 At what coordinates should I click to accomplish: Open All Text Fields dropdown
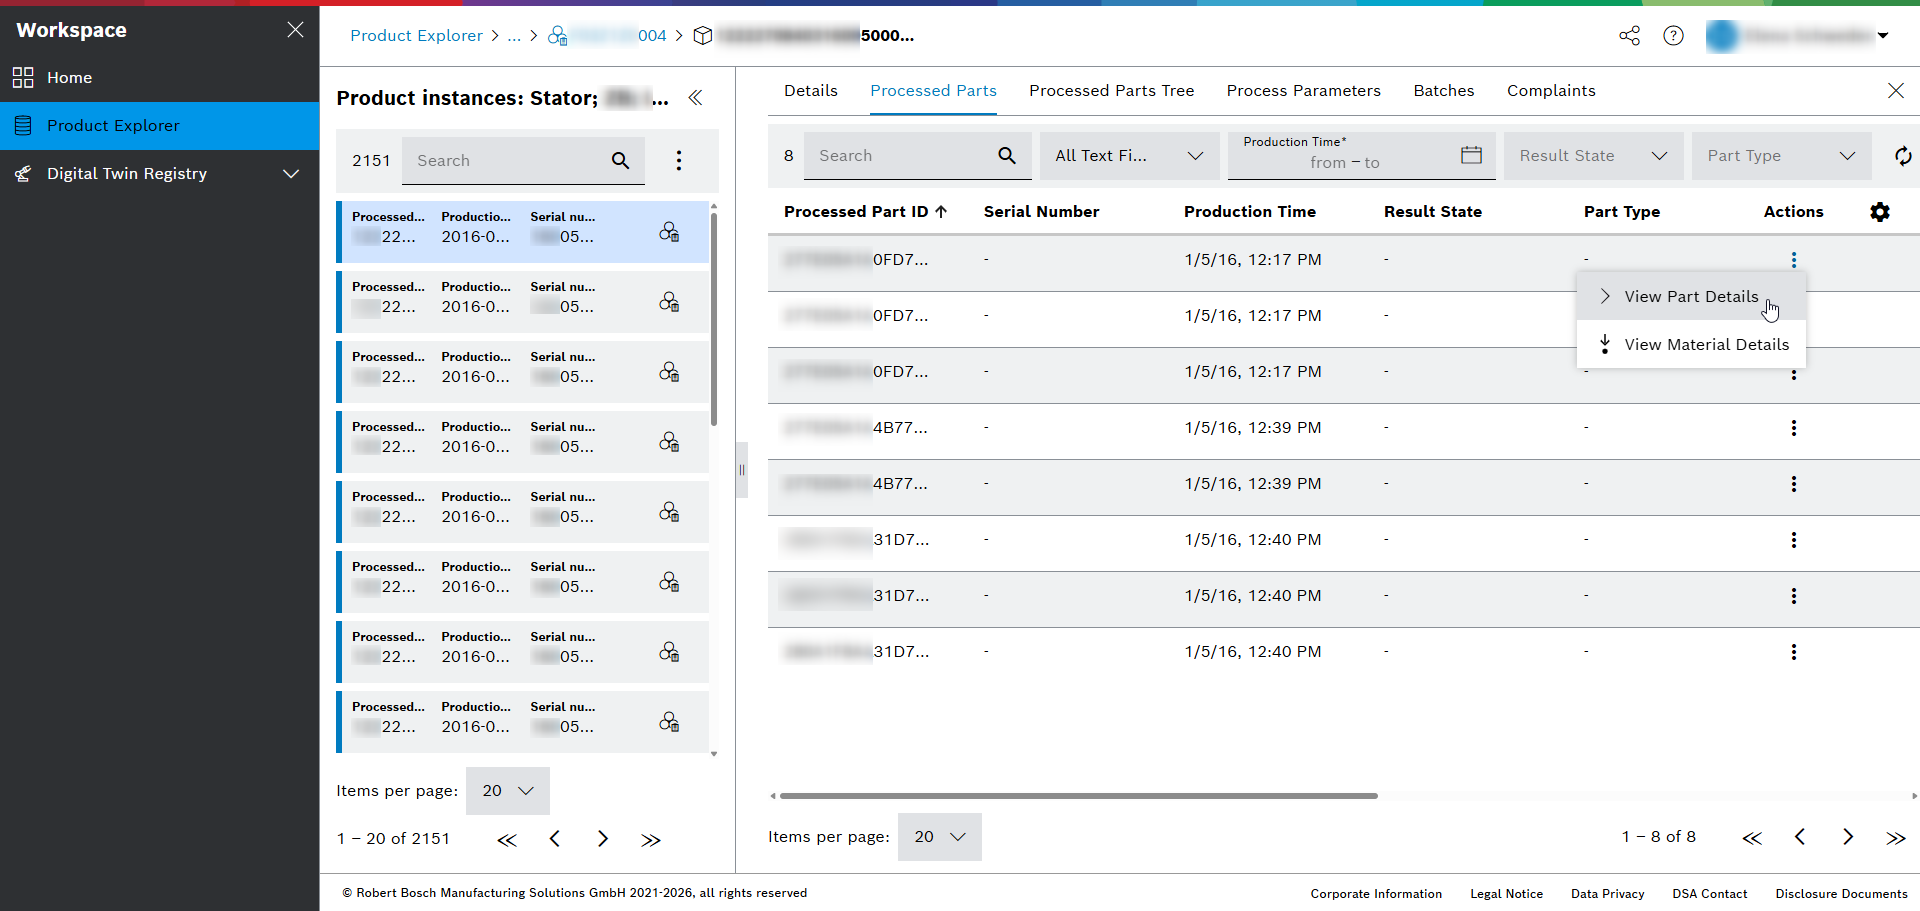[1130, 156]
